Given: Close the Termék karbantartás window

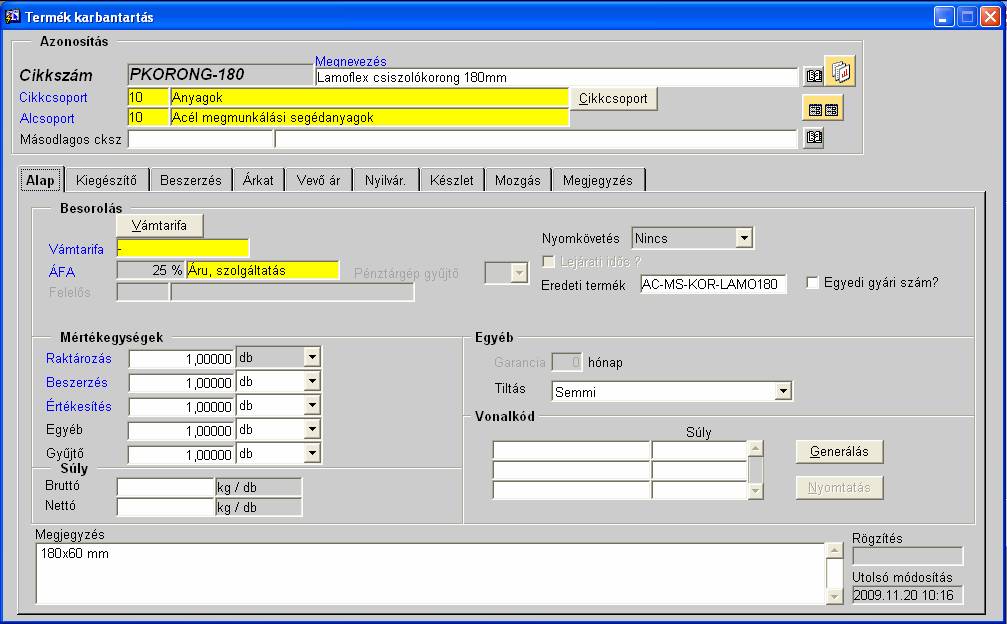Looking at the screenshot, I should (x=990, y=17).
